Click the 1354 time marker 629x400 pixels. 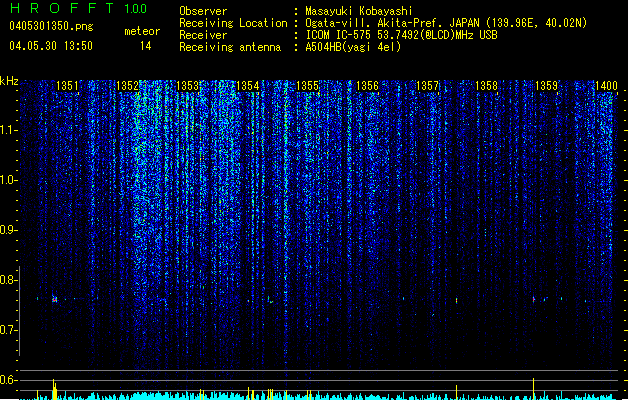[x=248, y=86]
